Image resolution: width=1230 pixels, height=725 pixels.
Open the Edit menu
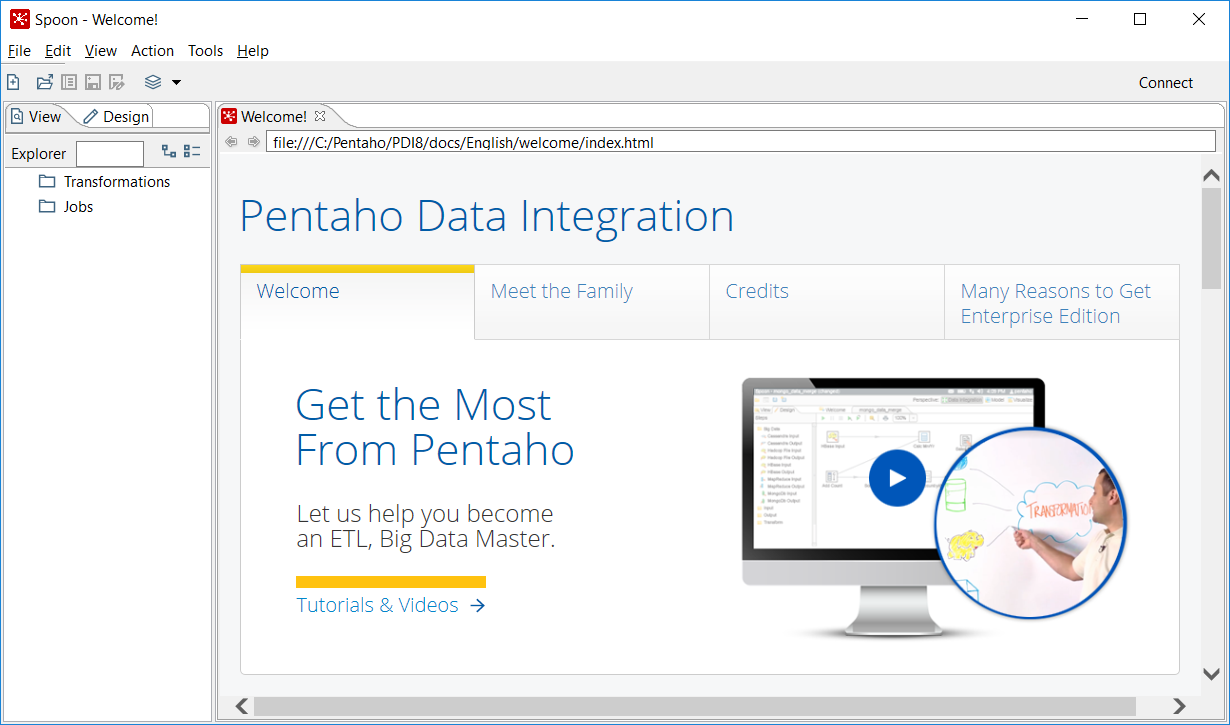(x=58, y=51)
